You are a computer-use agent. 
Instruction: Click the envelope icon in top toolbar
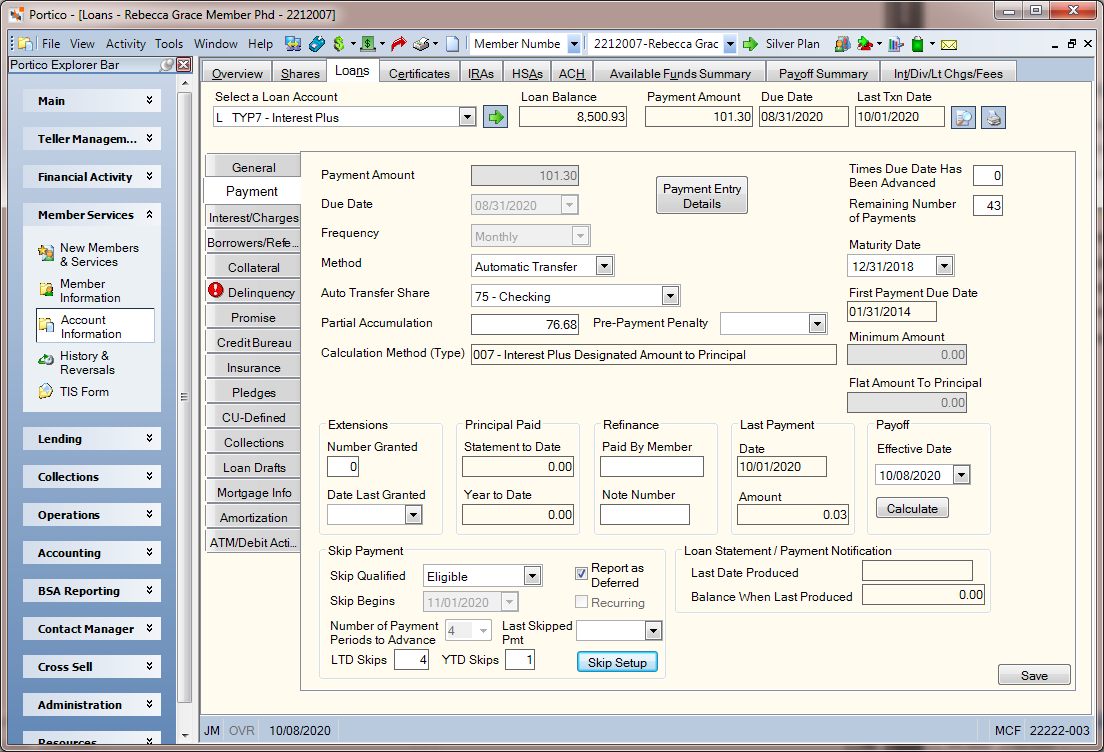[x=948, y=44]
